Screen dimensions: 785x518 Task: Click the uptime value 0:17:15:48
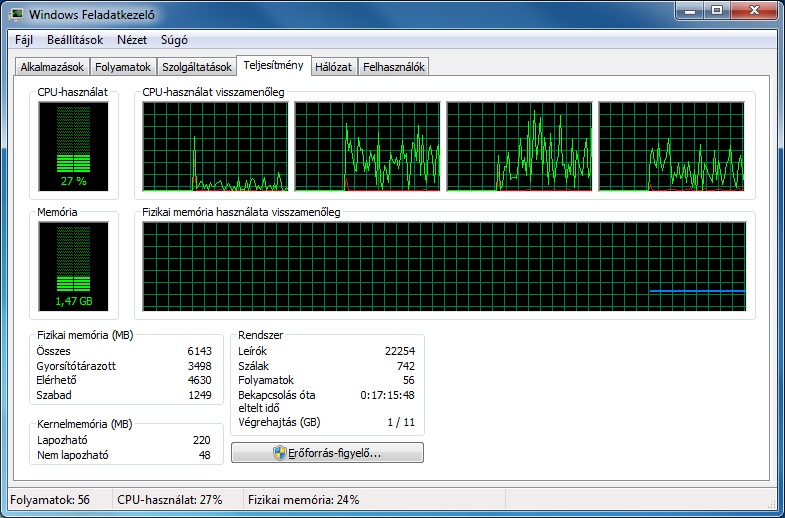[x=387, y=395]
